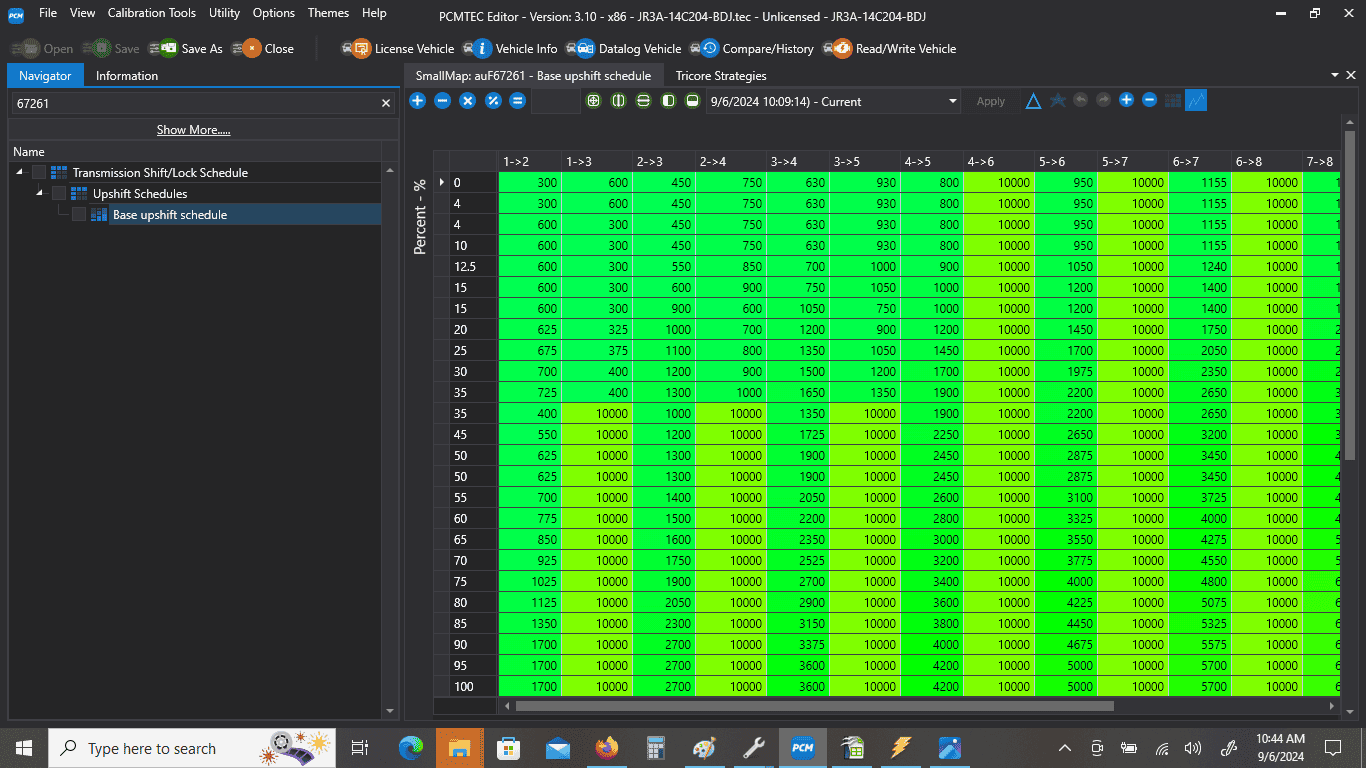The image size is (1366, 768).
Task: Open the Themes menu
Action: (328, 13)
